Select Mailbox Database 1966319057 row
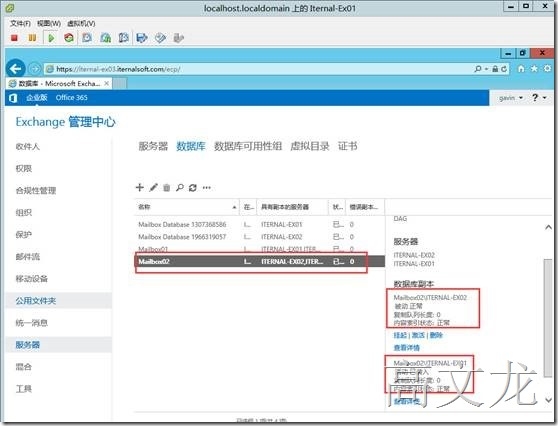Screen dimensions: 558x426 pos(260,237)
